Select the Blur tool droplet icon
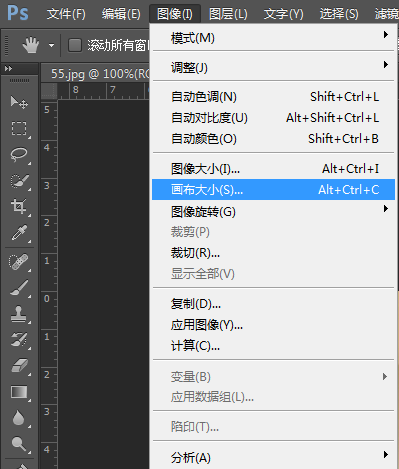399x469 pixels. 18,418
